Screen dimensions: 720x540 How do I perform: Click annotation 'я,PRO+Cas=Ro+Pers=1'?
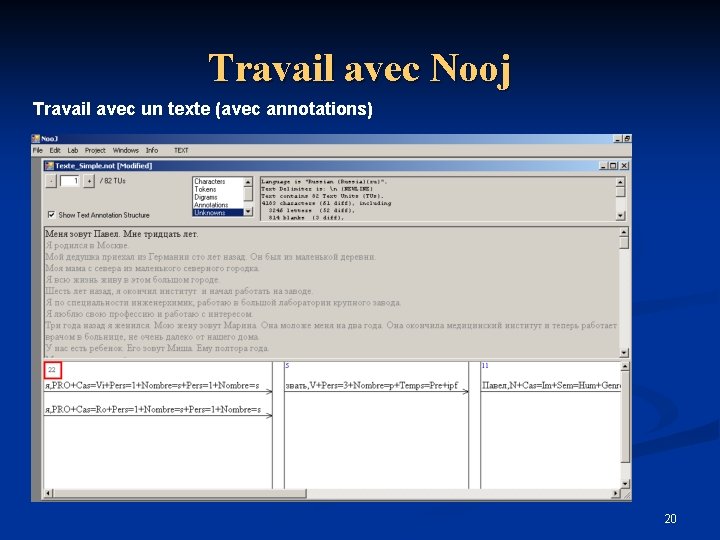153,409
